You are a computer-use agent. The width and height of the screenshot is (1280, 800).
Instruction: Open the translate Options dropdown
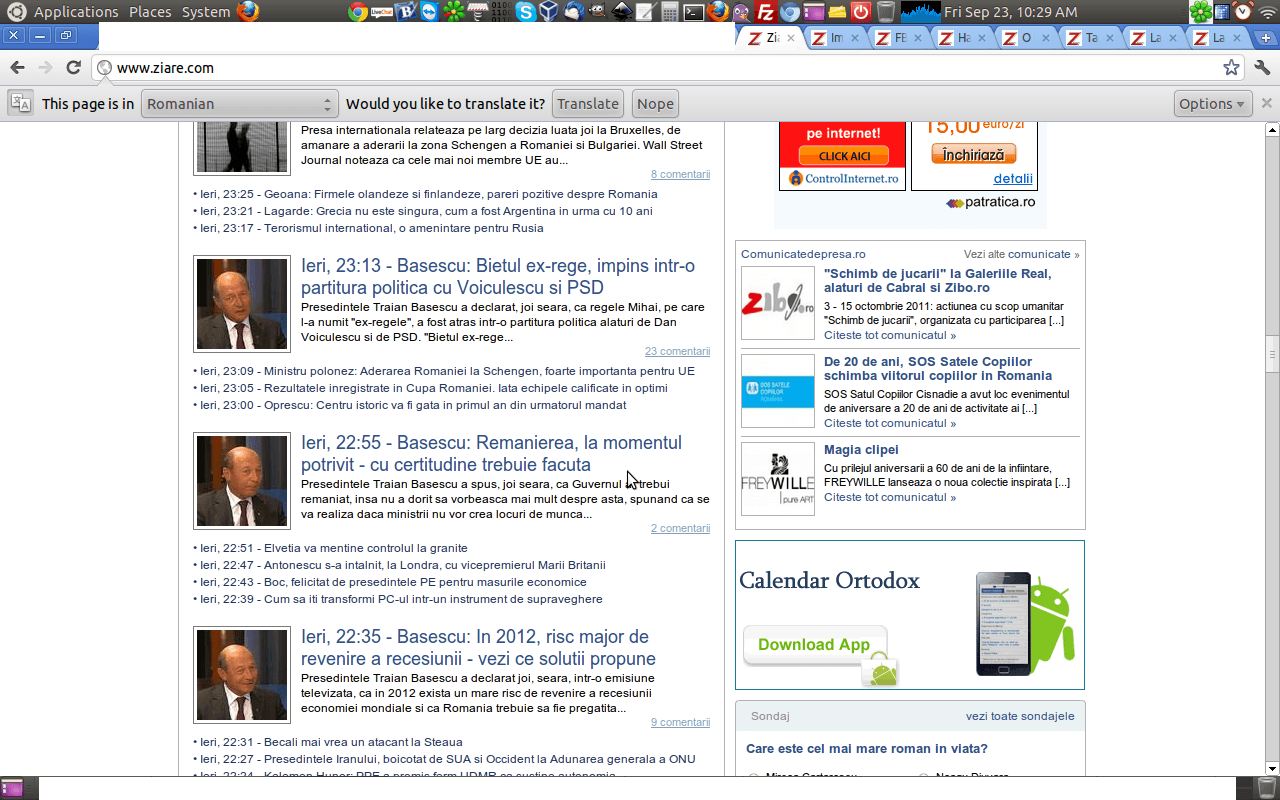coord(1212,104)
